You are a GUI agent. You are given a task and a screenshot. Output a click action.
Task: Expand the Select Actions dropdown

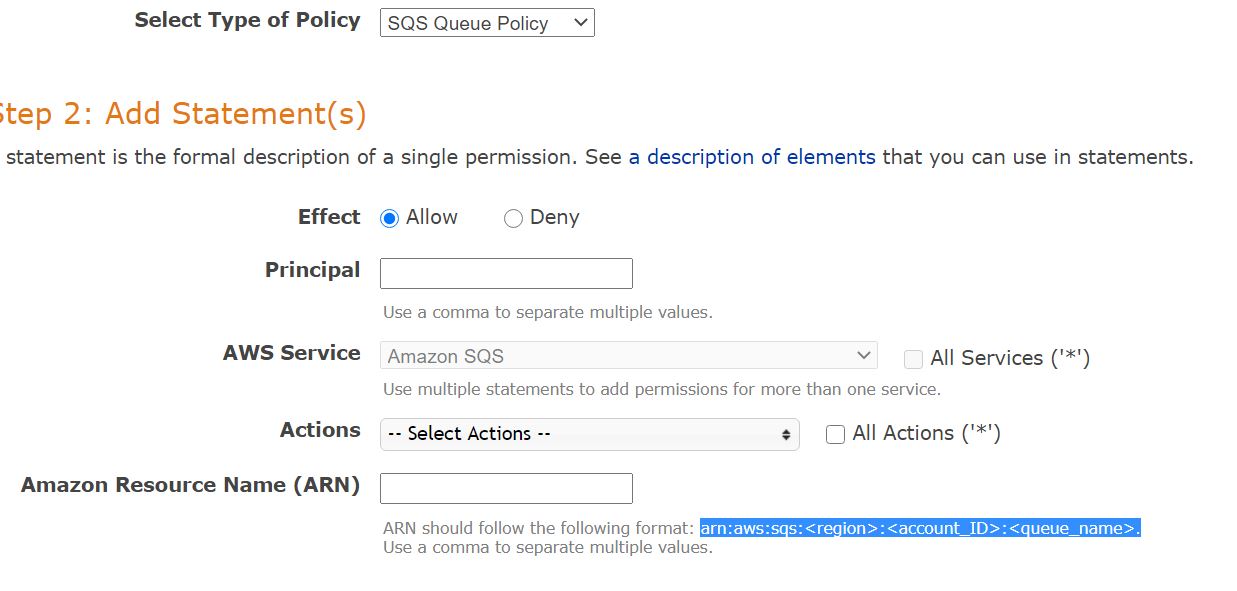(x=589, y=434)
